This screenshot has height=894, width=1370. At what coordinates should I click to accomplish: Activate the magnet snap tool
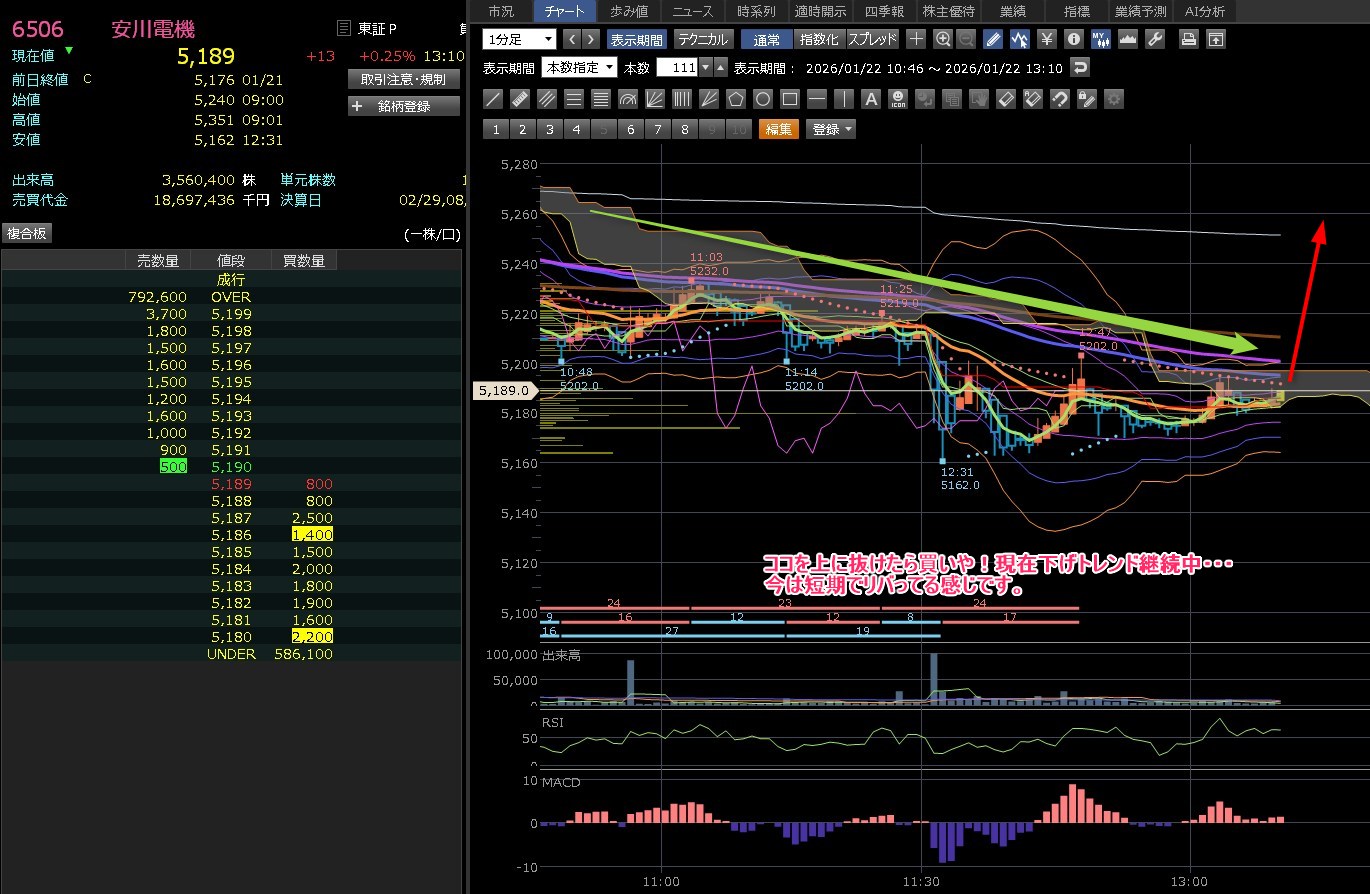pos(1060,99)
